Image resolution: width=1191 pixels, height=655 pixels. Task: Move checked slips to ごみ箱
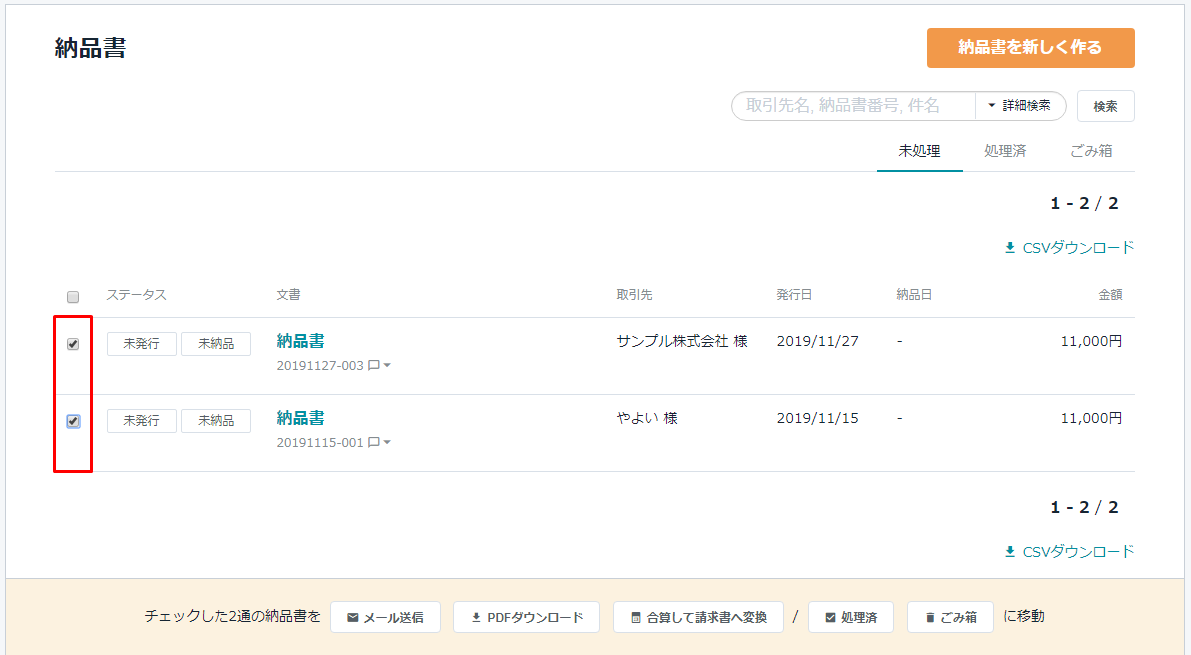[950, 617]
